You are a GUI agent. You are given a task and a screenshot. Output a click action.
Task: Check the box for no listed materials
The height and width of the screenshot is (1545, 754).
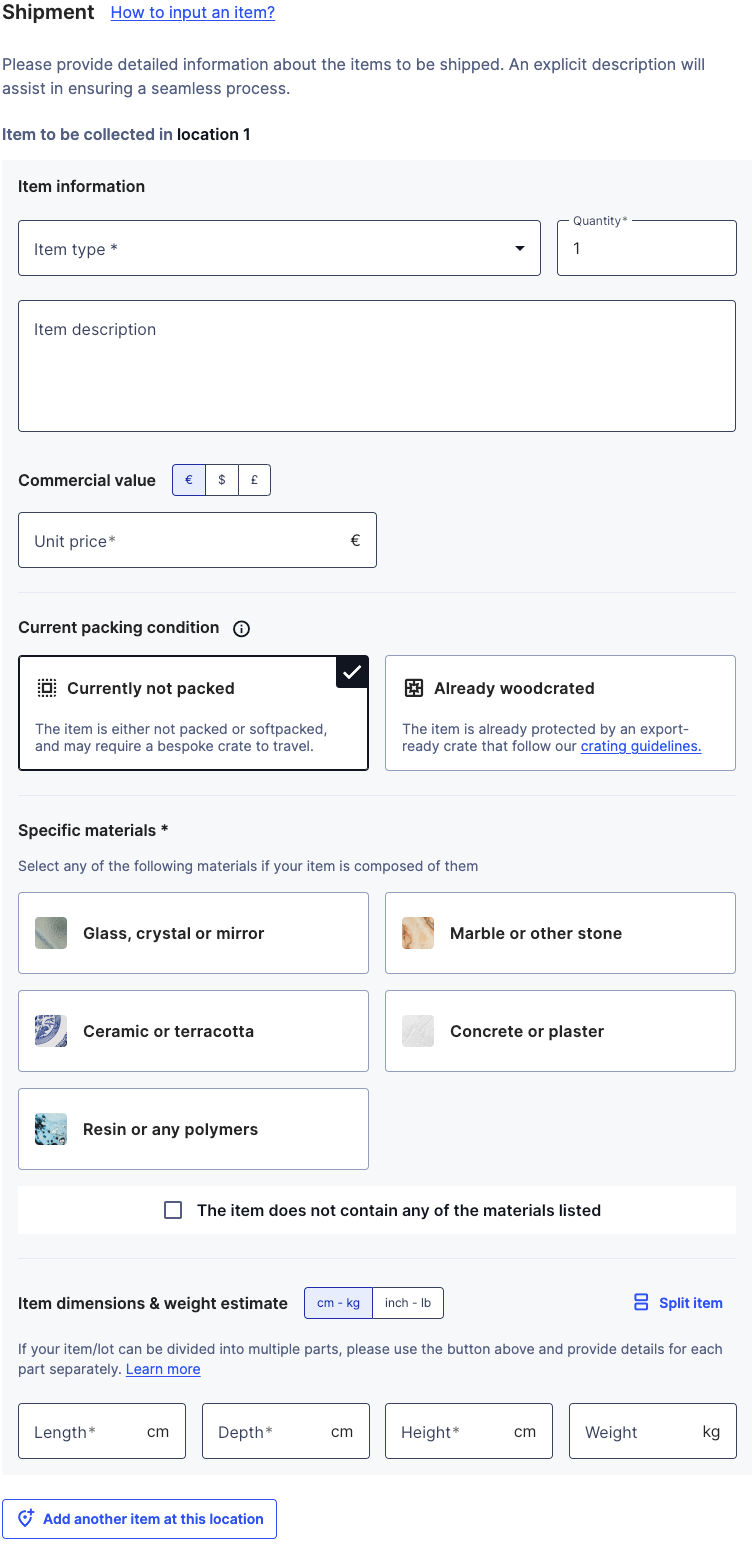coord(173,1210)
